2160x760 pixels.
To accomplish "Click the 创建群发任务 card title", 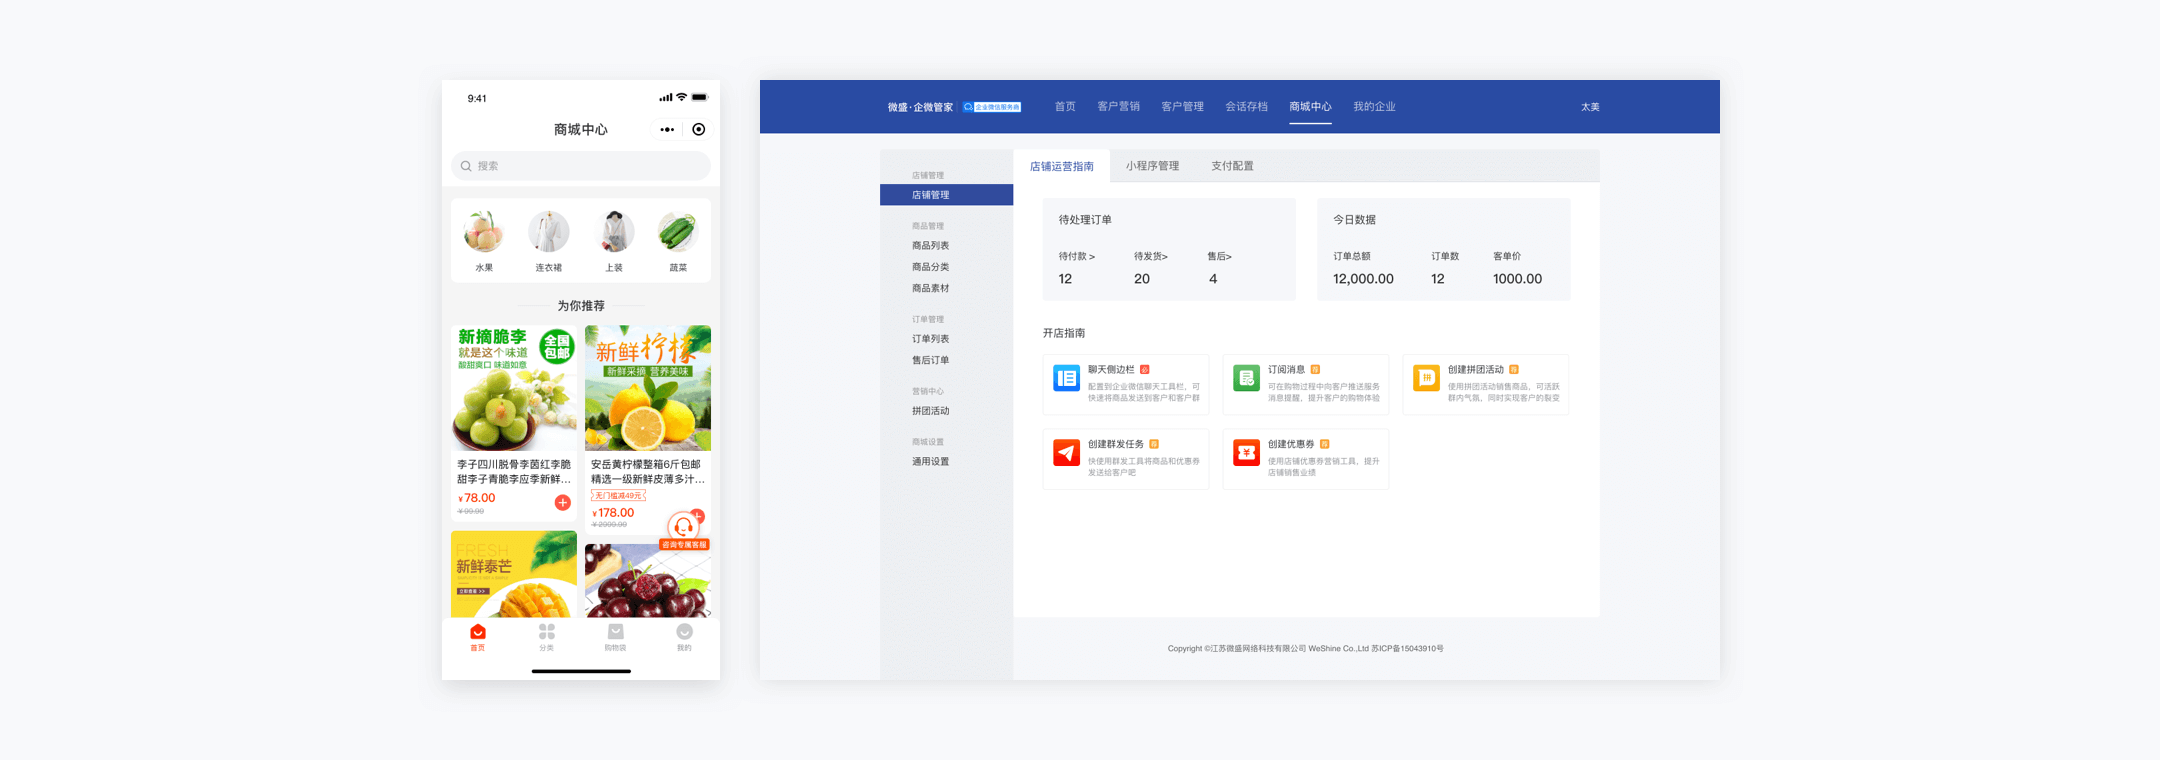I will tap(1116, 444).
